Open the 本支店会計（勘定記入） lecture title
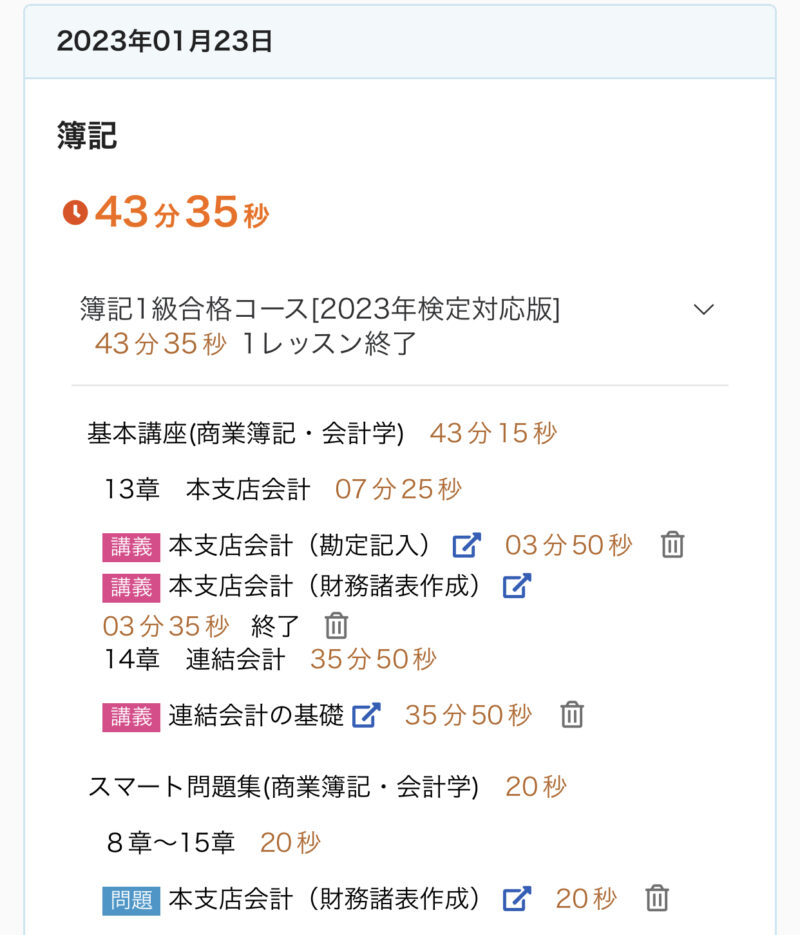This screenshot has width=800, height=935. 300,545
